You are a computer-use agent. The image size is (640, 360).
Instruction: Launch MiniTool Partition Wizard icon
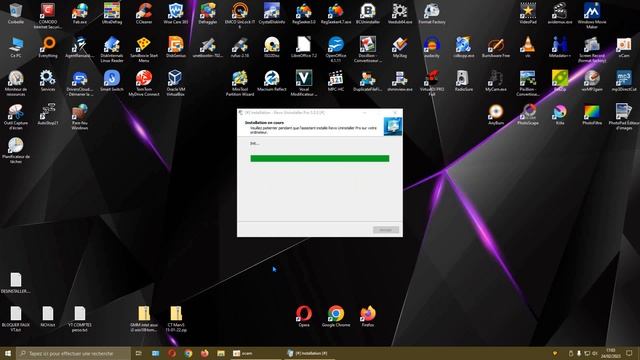coord(240,83)
